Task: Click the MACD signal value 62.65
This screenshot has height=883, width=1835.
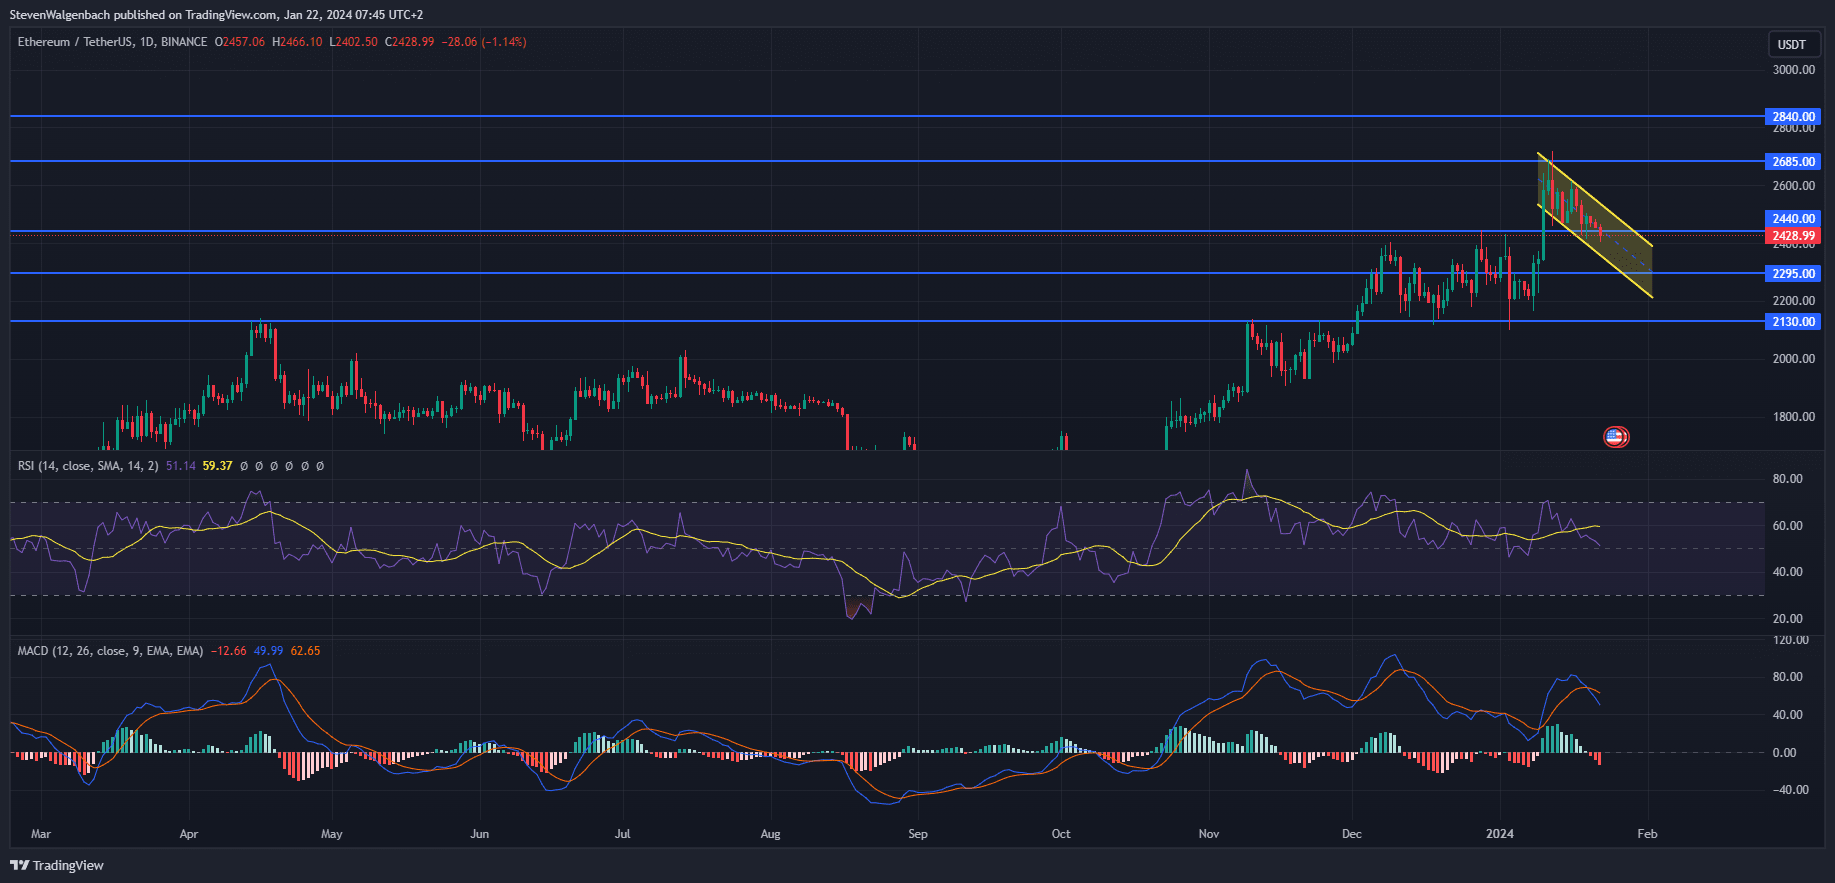Action: click(x=306, y=651)
